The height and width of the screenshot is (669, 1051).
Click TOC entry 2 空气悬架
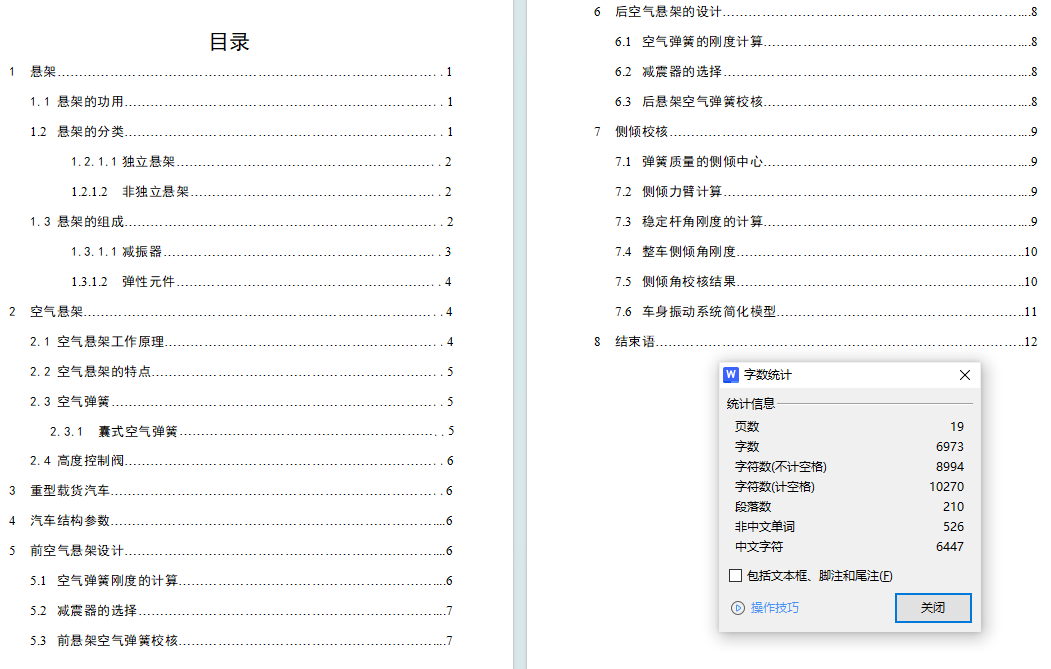coord(231,312)
